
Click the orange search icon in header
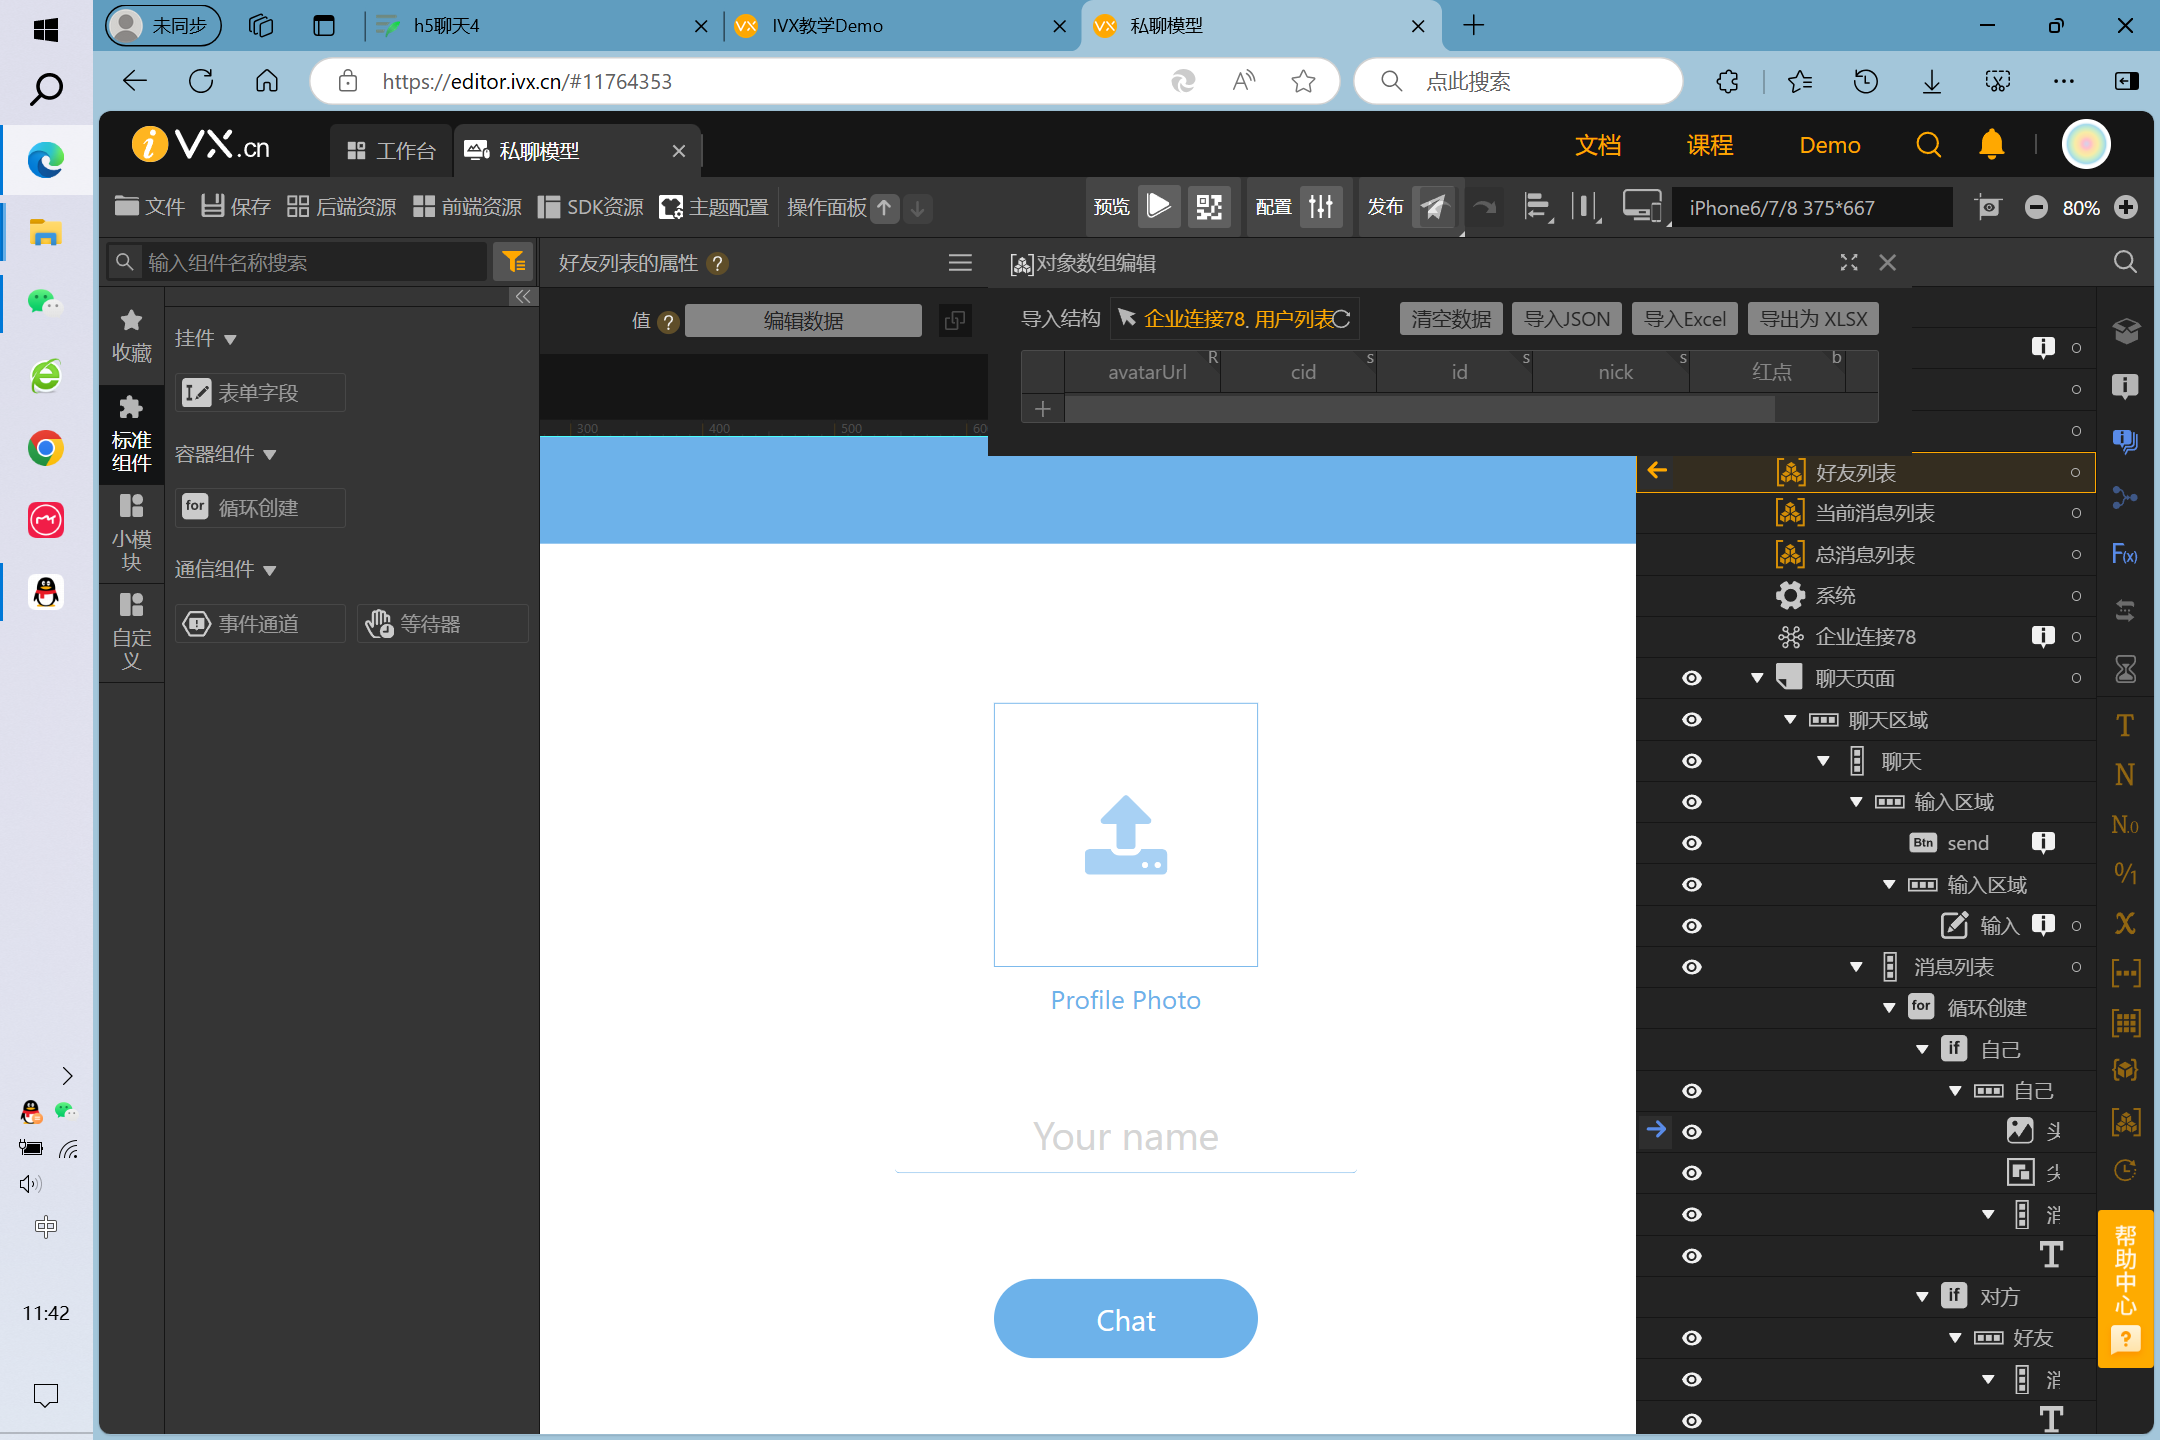[1928, 145]
